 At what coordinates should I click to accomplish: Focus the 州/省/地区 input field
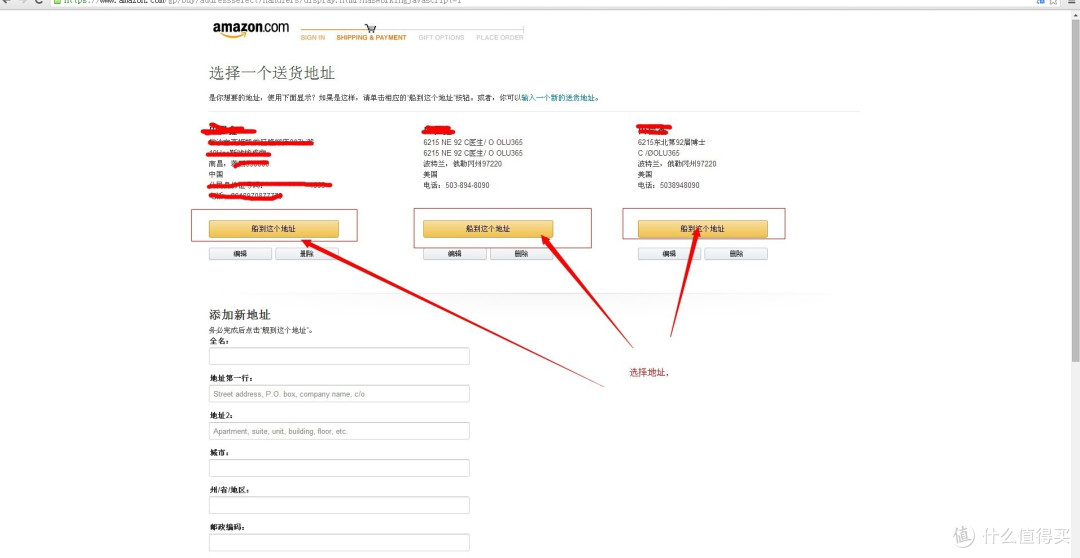339,505
